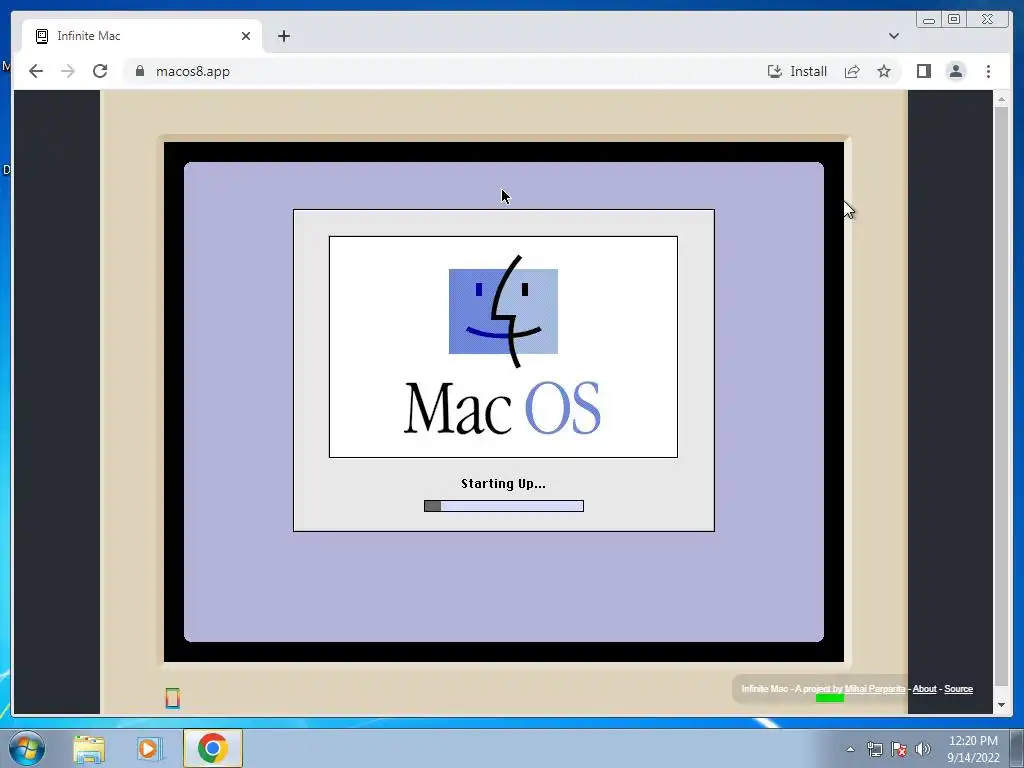Open the Chrome profile avatar menu

[x=956, y=71]
